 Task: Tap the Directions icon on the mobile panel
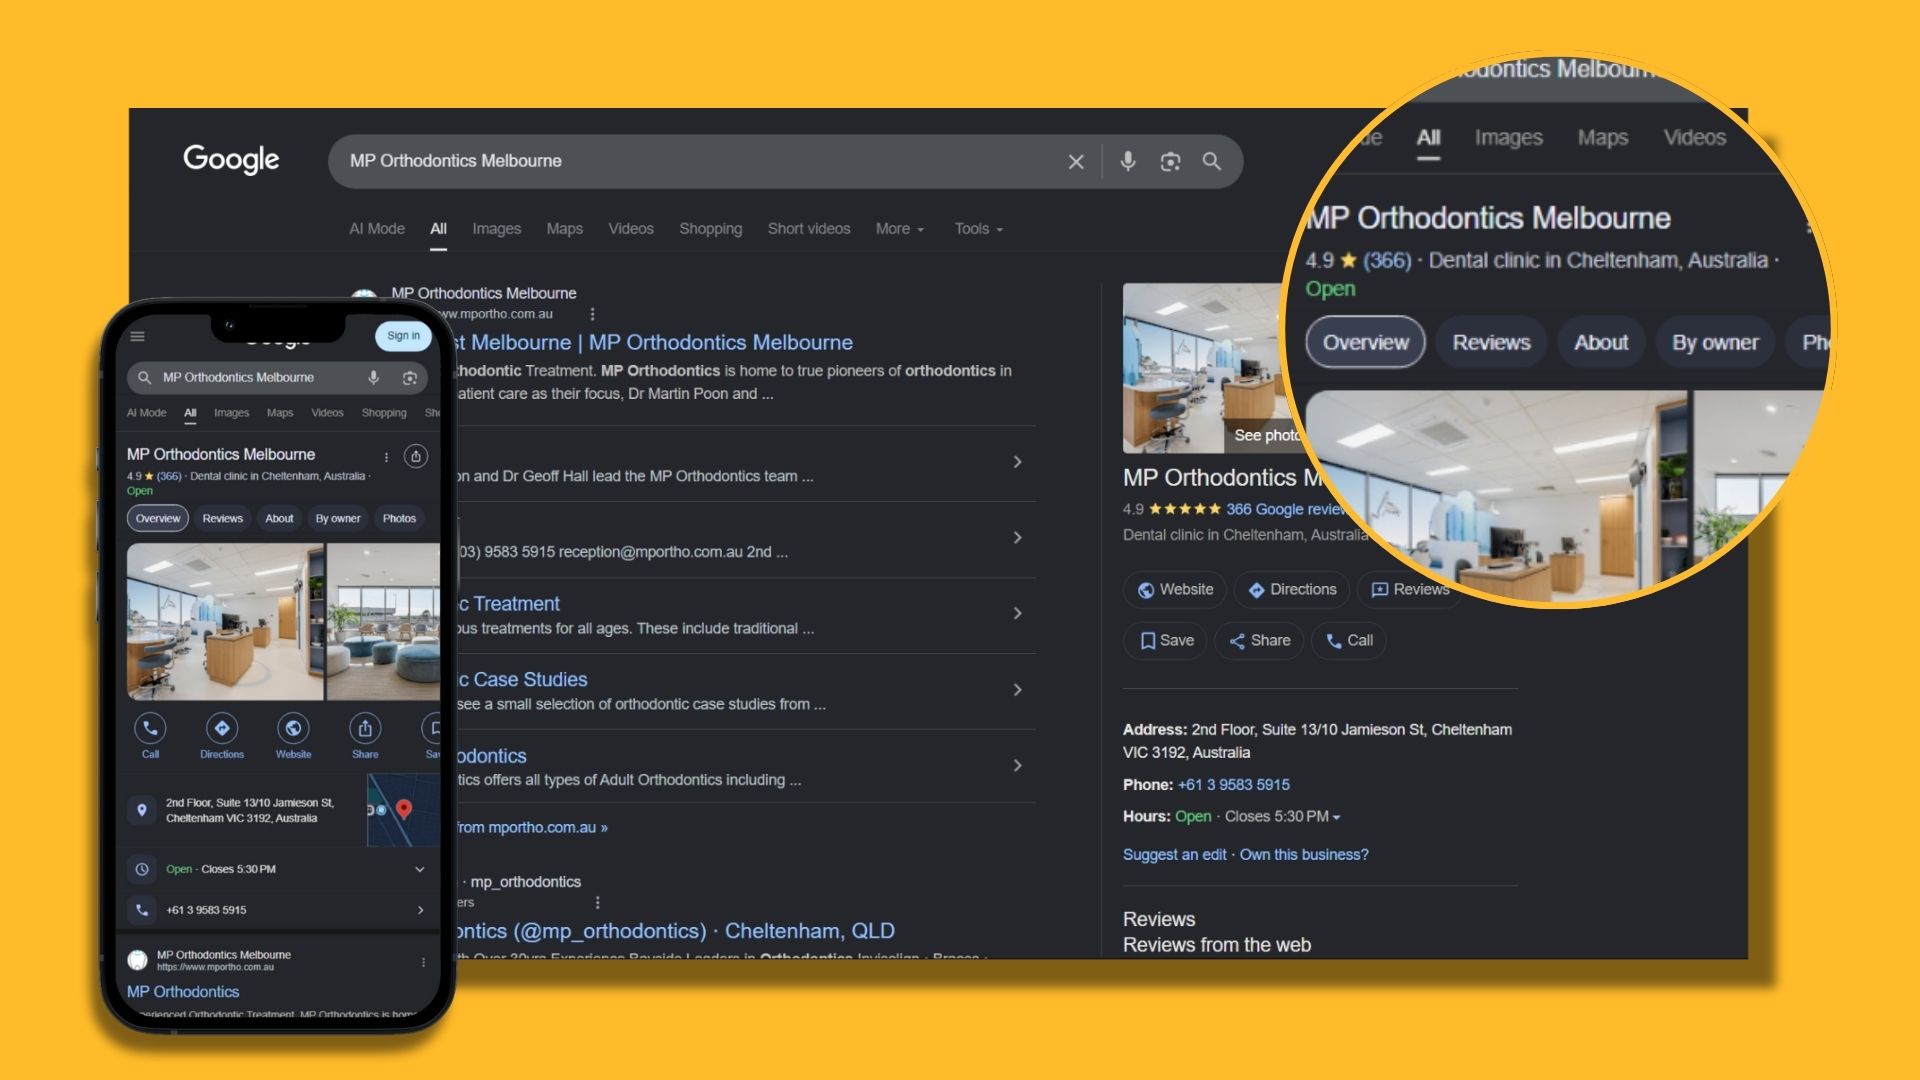[222, 728]
